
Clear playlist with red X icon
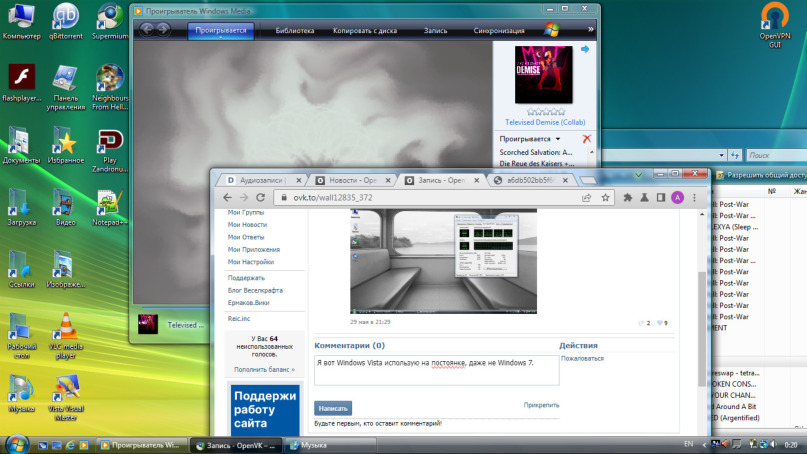[x=586, y=139]
